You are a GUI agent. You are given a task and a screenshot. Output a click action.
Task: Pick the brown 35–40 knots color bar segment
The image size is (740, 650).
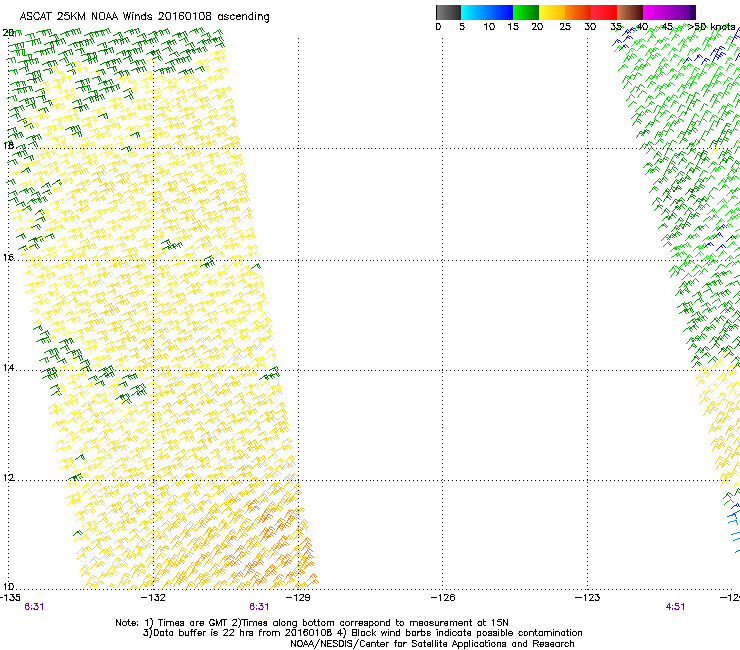[630, 12]
